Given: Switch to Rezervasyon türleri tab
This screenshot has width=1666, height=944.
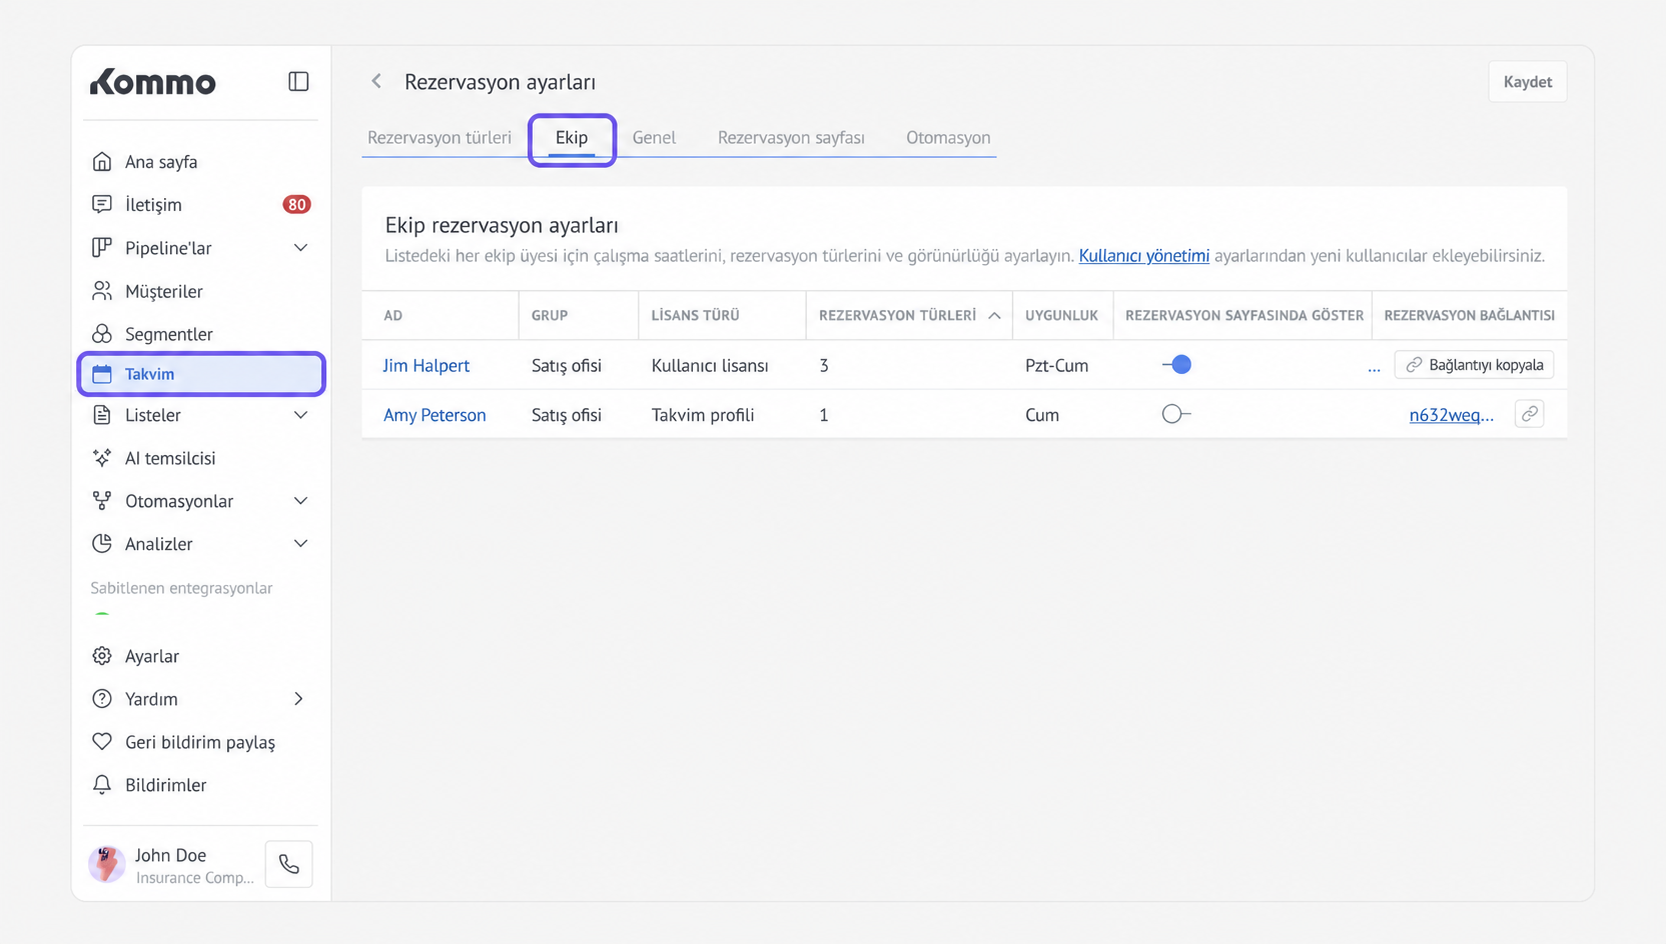Looking at the screenshot, I should click(439, 138).
